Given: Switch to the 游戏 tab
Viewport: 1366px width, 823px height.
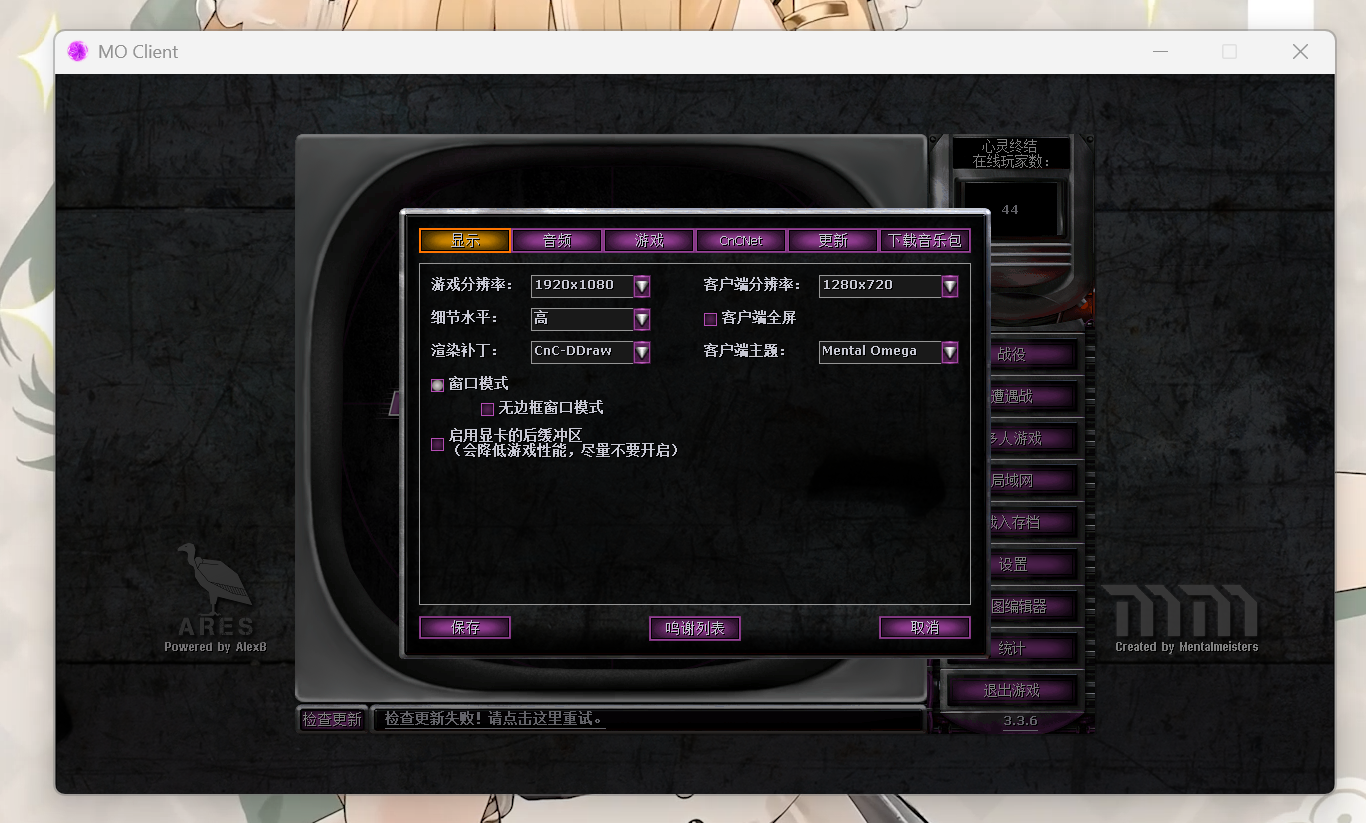Looking at the screenshot, I should (x=649, y=241).
